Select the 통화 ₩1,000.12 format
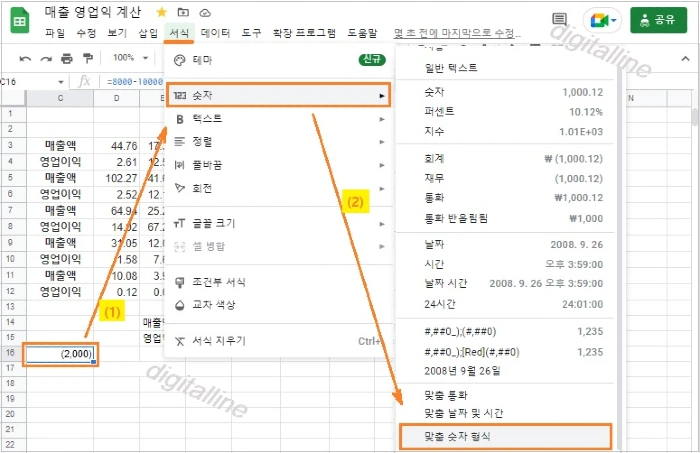Viewport: 700px width, 453px height. pos(505,198)
